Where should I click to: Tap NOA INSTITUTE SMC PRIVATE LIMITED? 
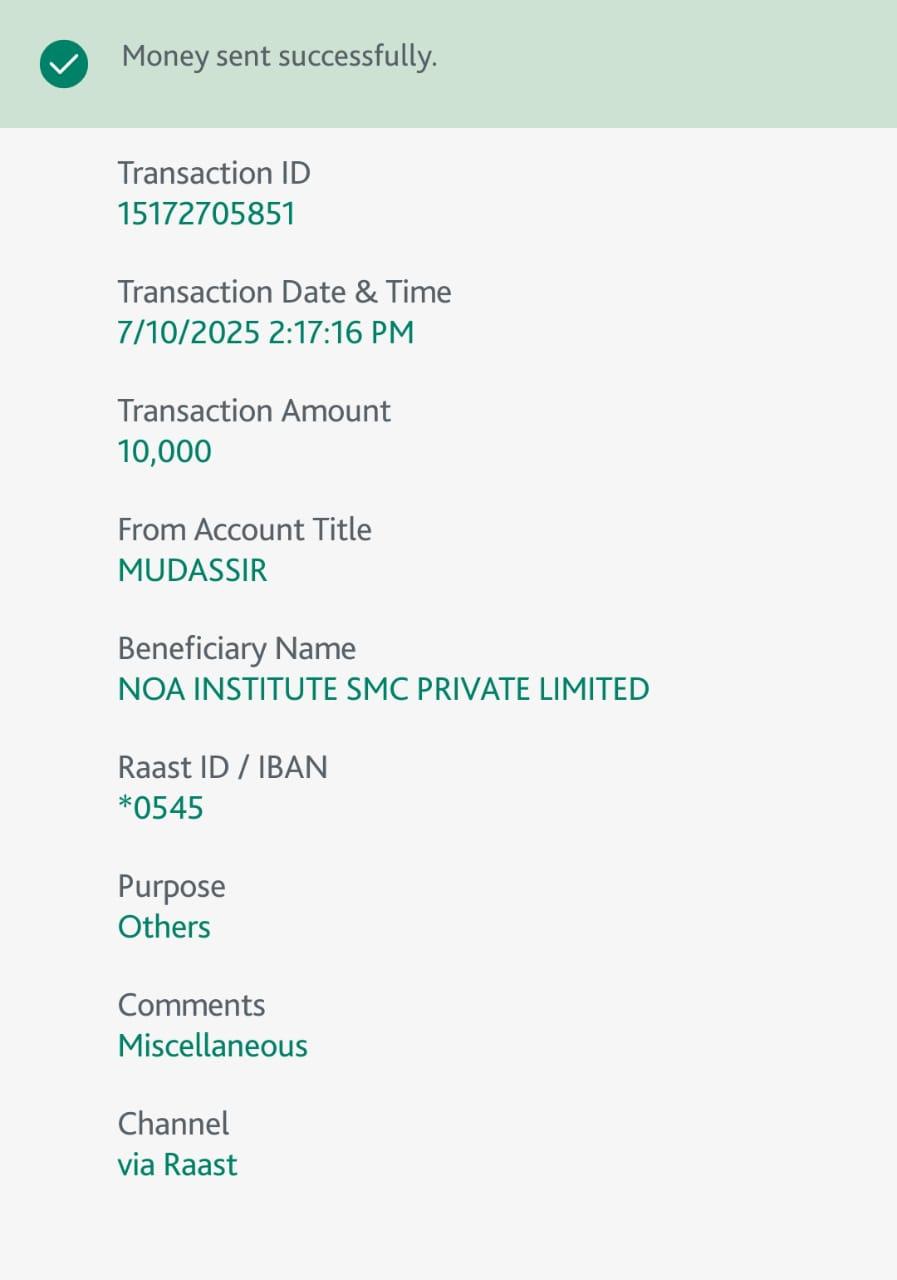(x=383, y=689)
